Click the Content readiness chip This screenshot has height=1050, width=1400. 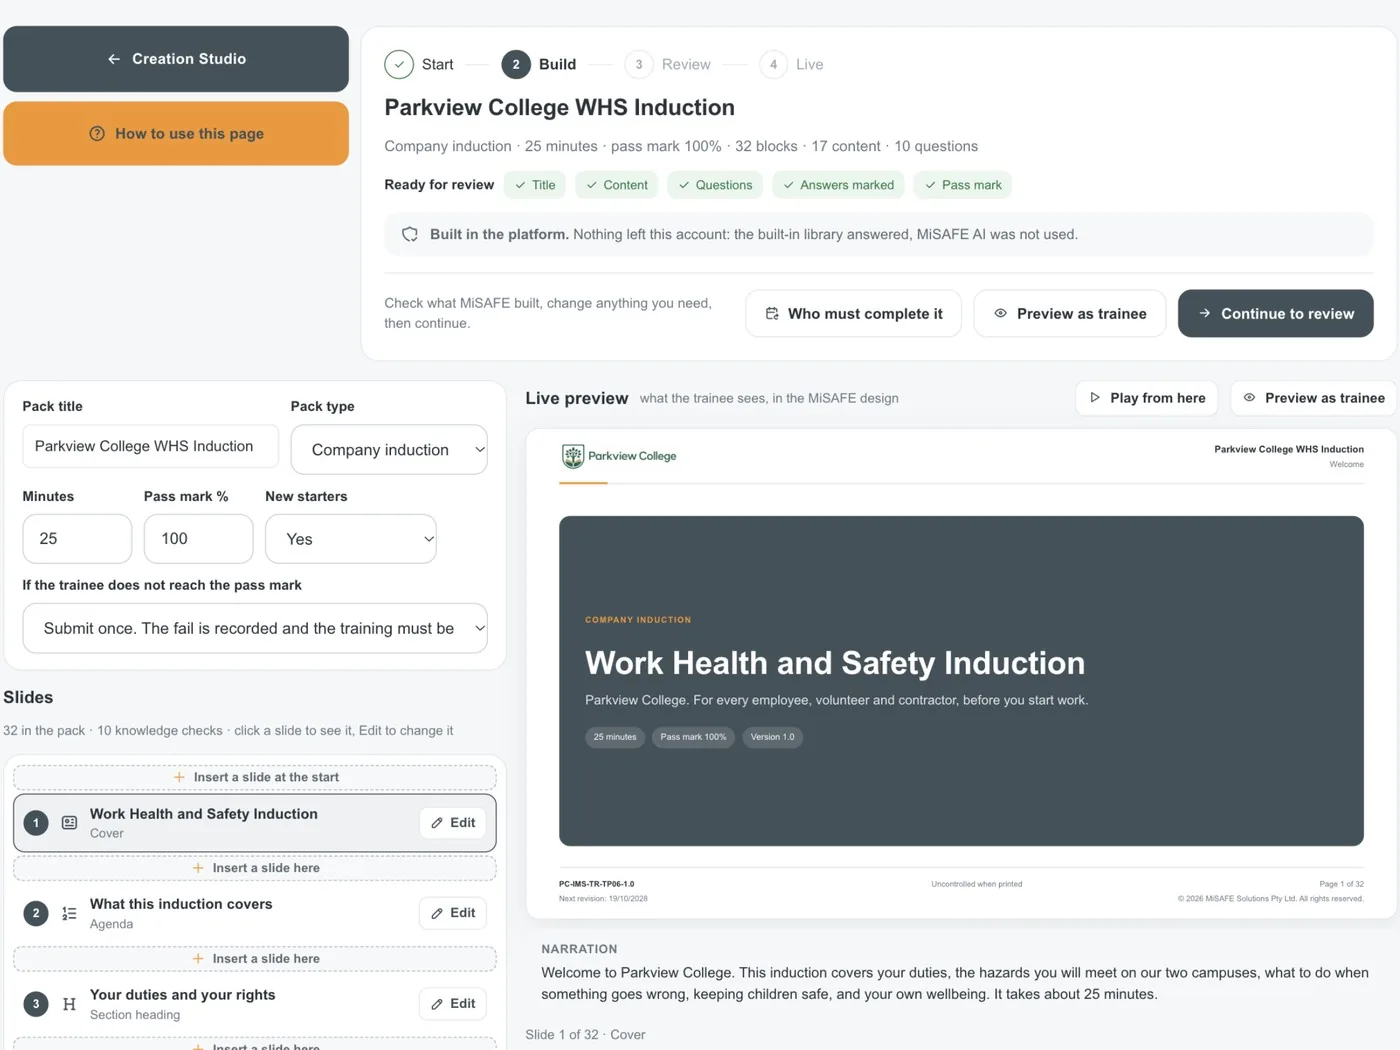[x=617, y=185]
